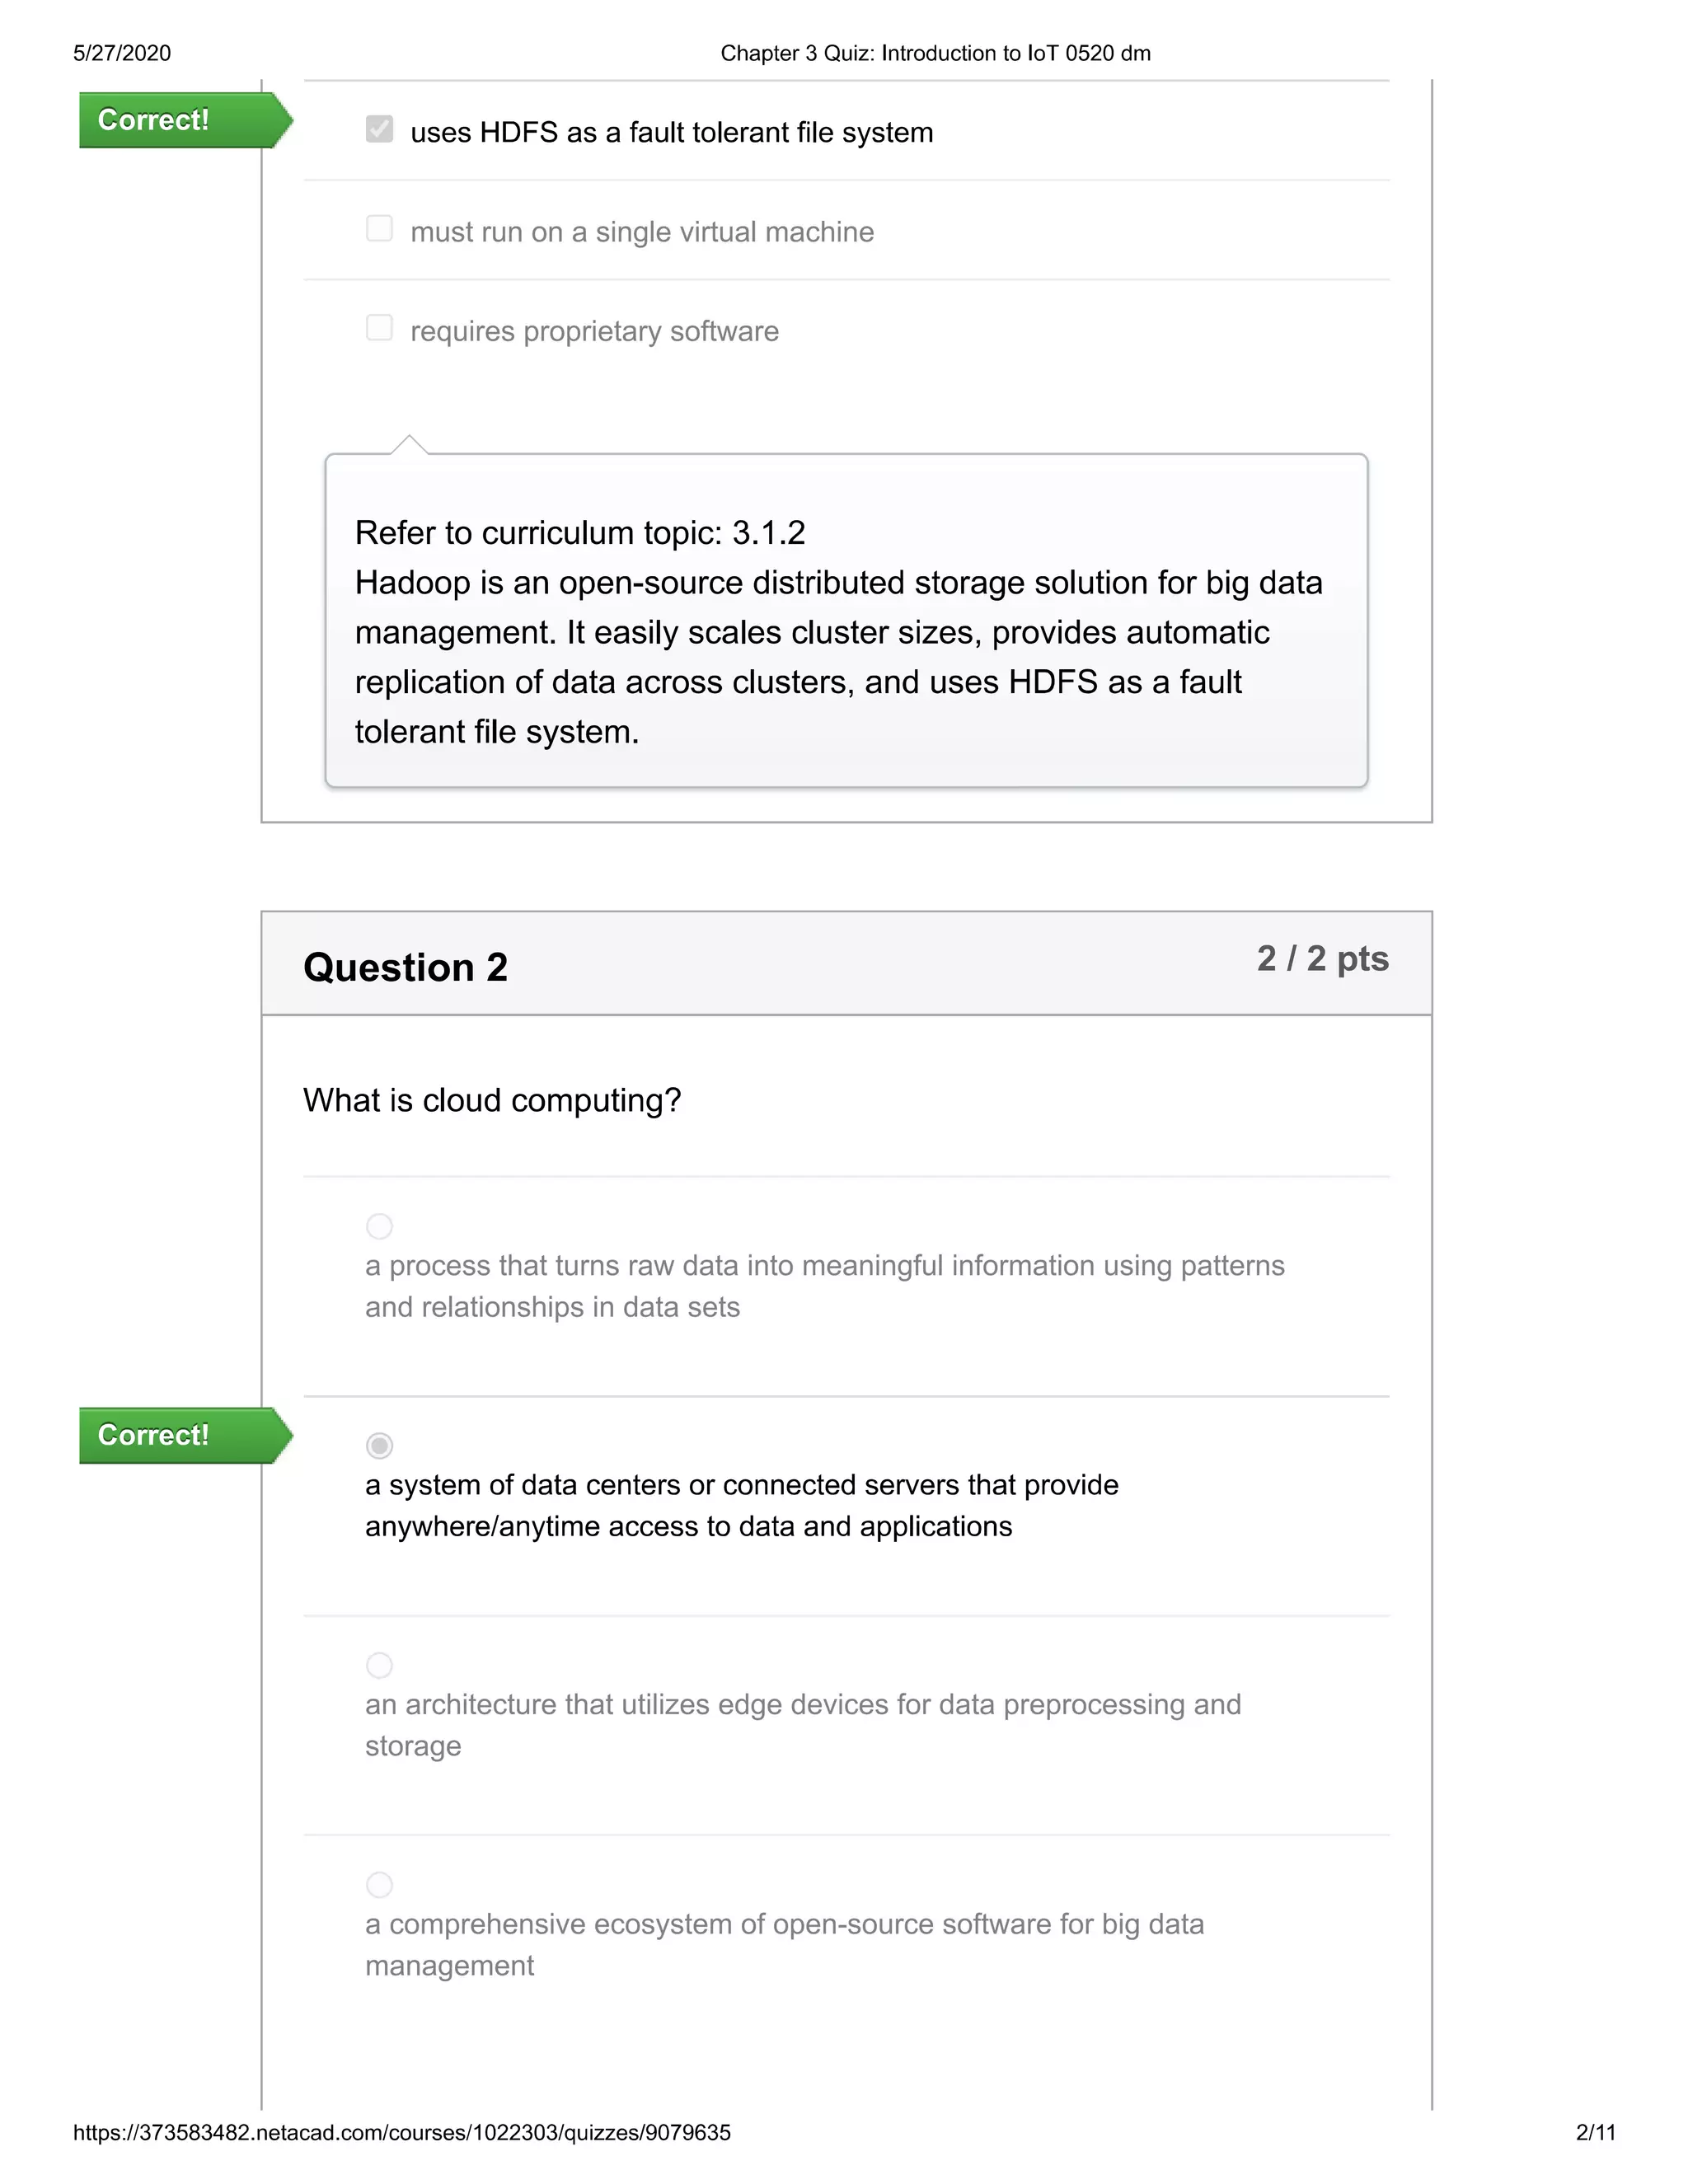
Task: Select the open-source ecosystem radio option
Action: [379, 1885]
